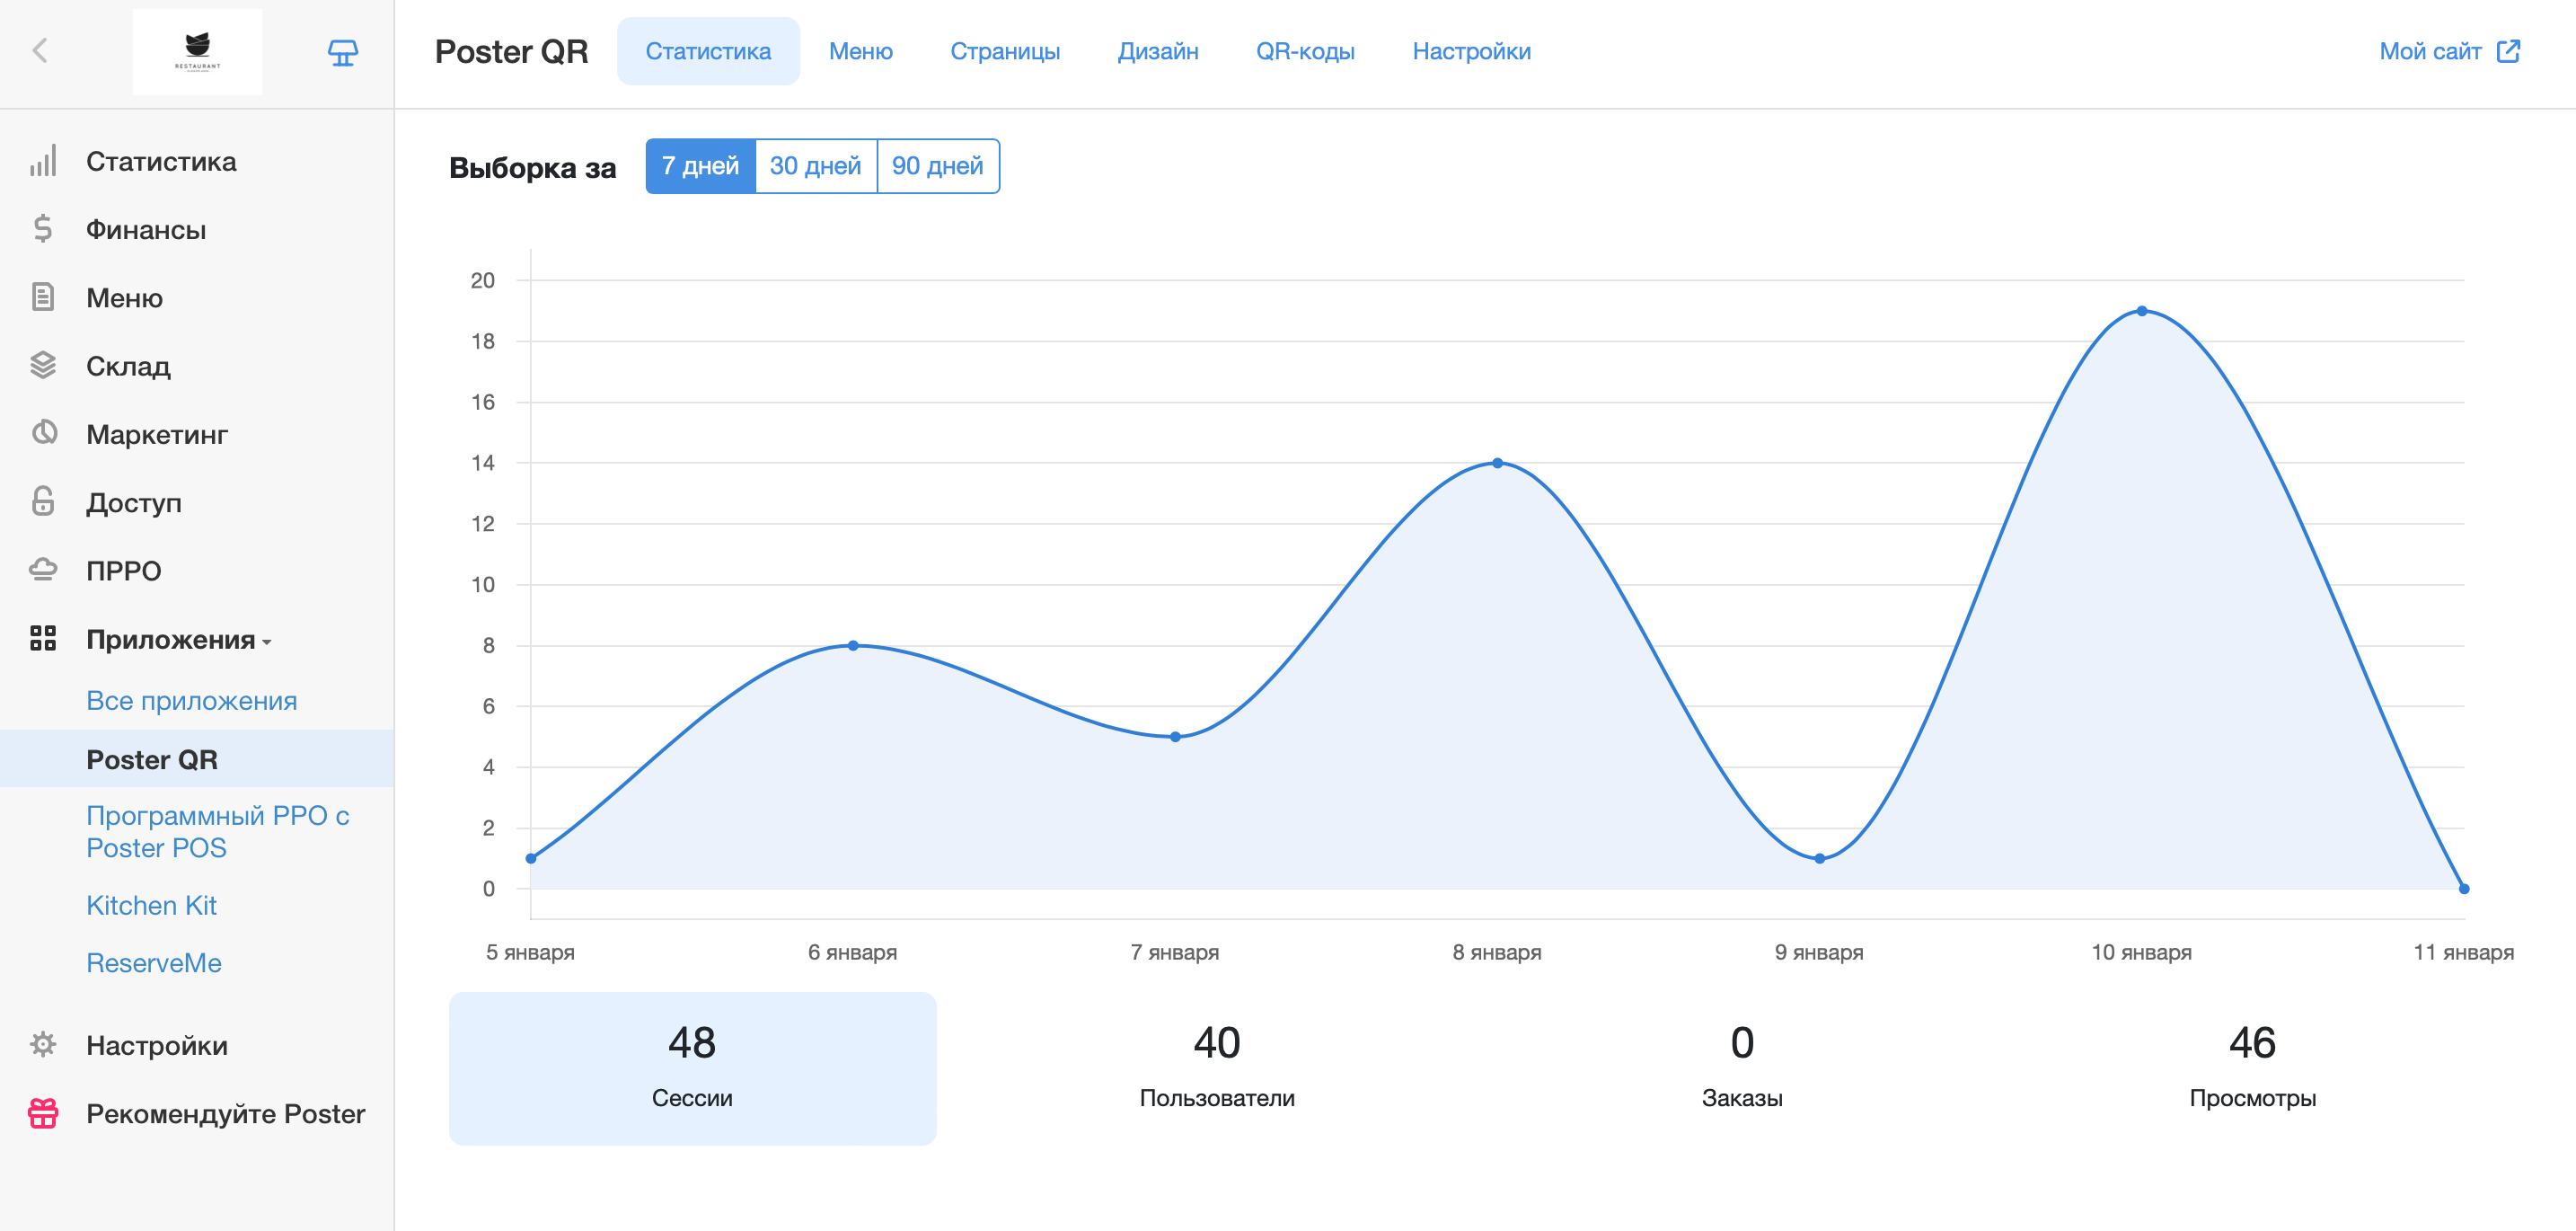Viewport: 2576px width, 1231px height.
Task: Click the Статистика bar chart icon
Action: [x=43, y=161]
